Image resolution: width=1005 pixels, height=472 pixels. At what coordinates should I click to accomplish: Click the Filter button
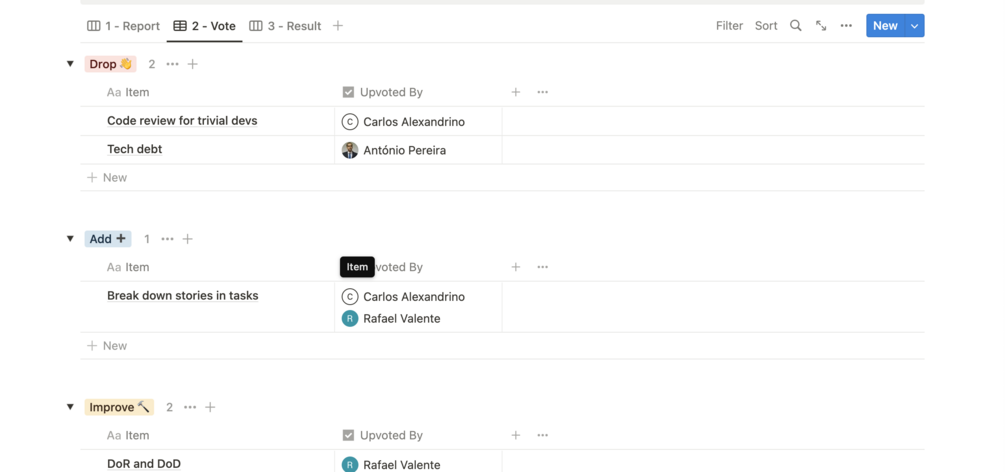coord(729,26)
